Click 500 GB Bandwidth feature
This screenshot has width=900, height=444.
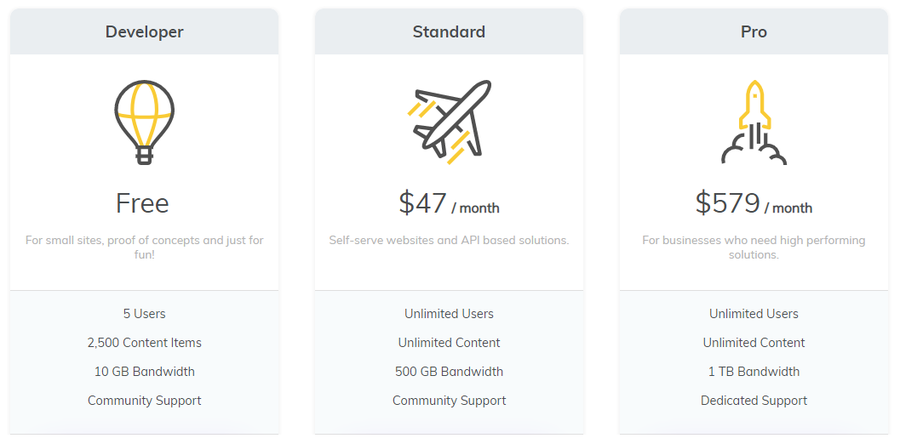[x=449, y=372]
